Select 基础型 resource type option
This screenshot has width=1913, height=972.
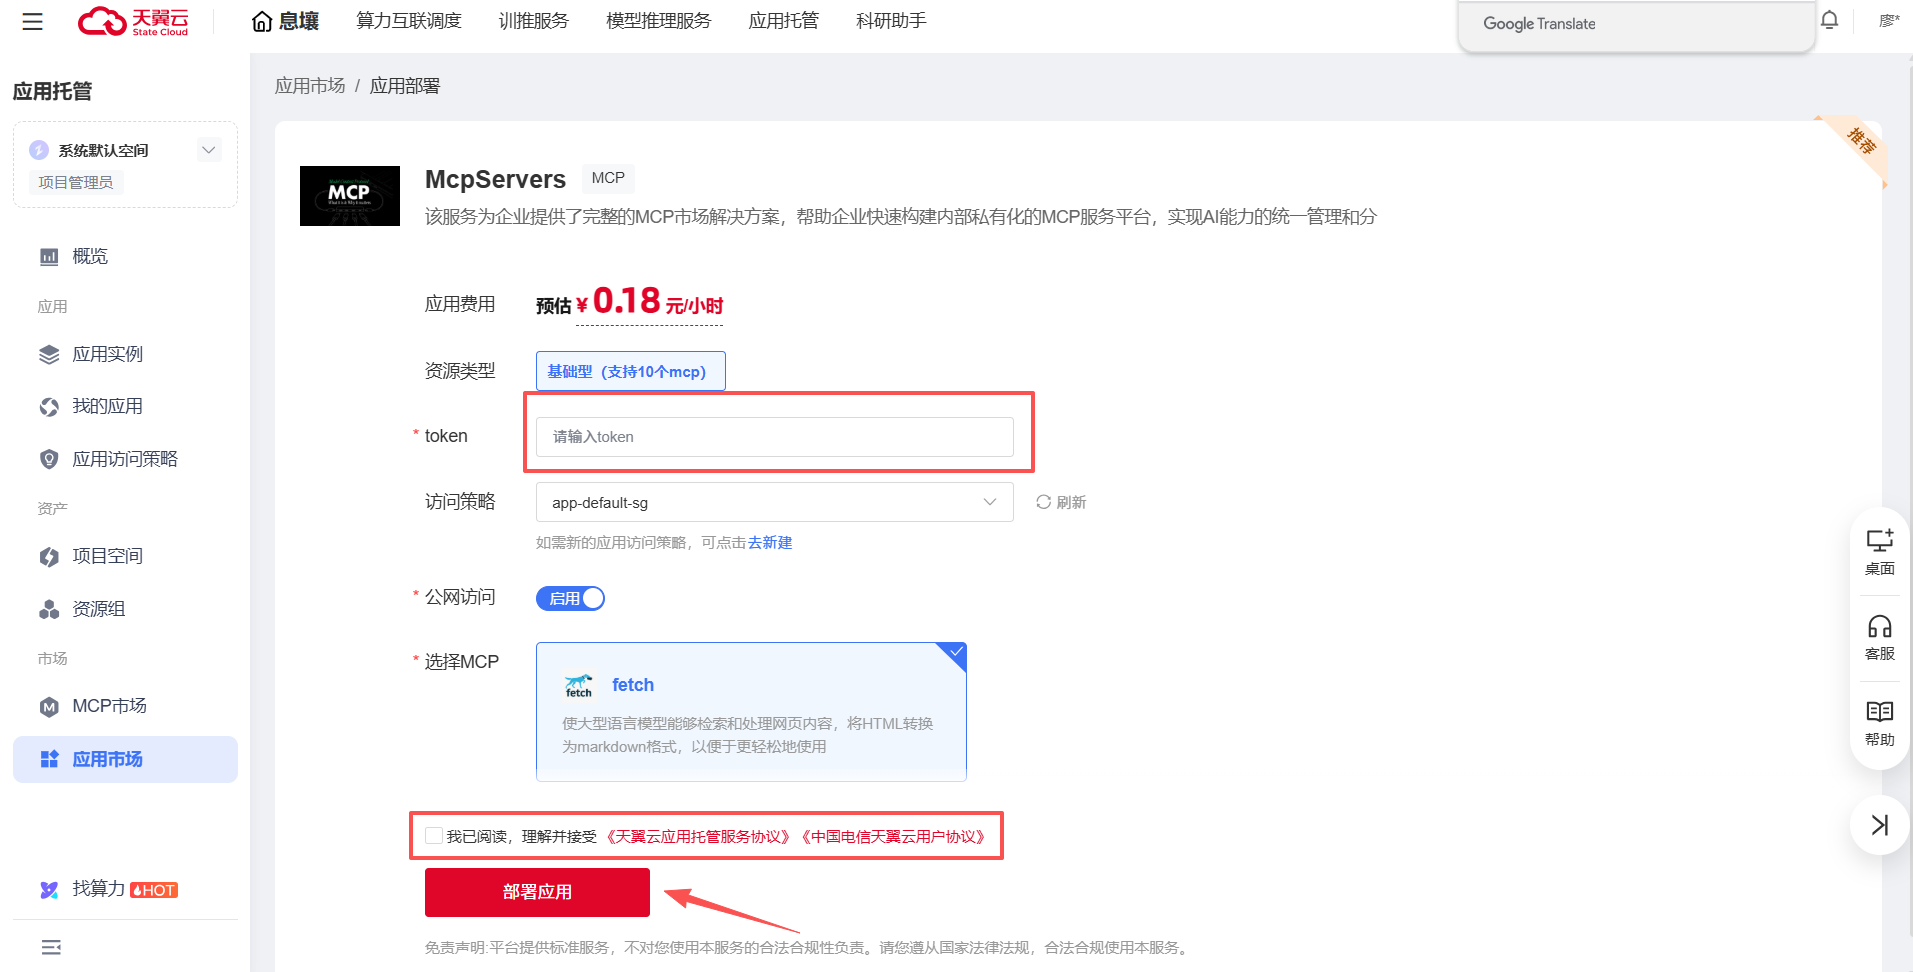point(630,371)
